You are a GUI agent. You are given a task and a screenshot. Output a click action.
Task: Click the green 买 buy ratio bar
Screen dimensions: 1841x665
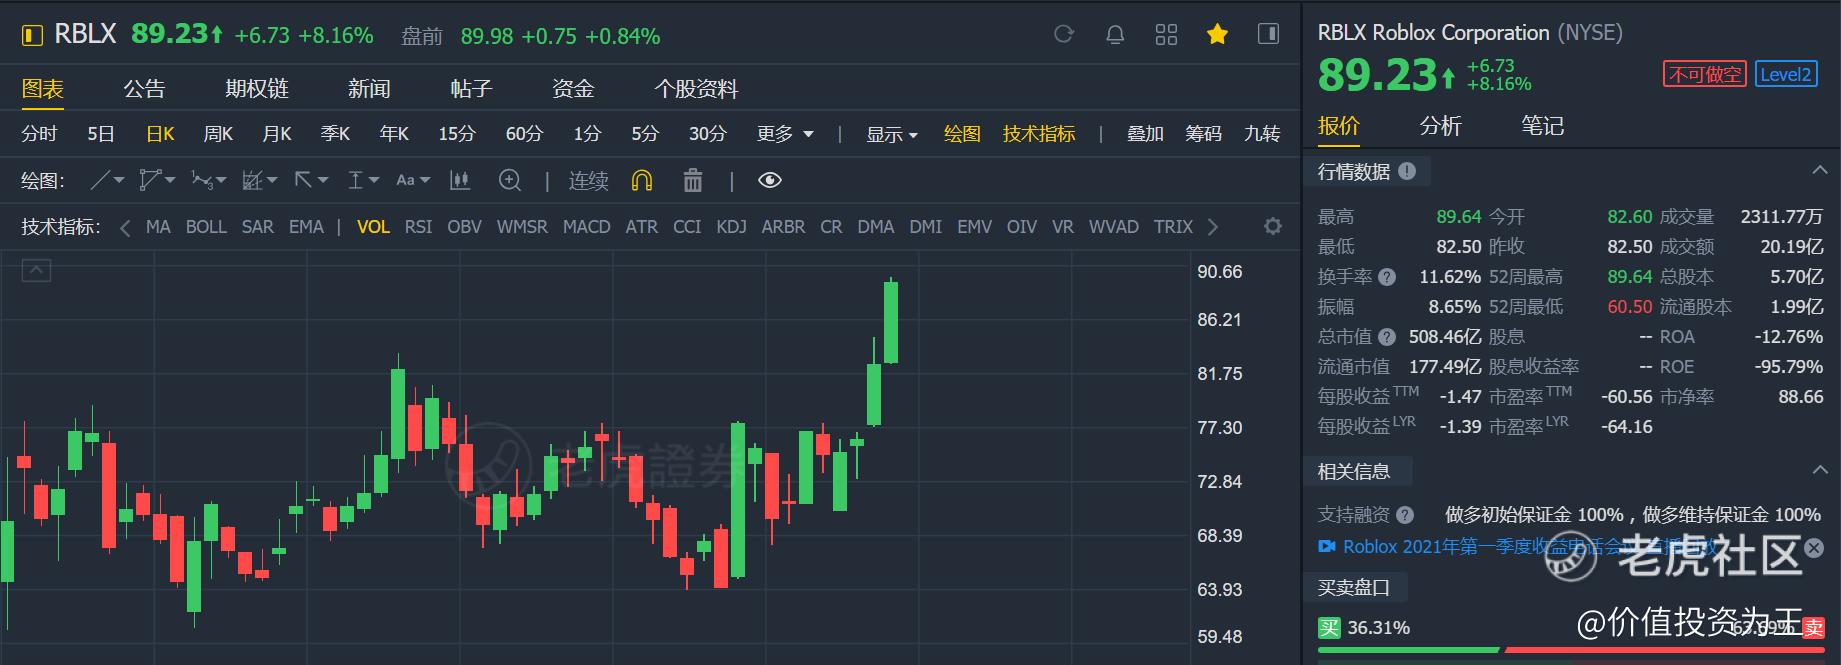pyautogui.click(x=1408, y=650)
